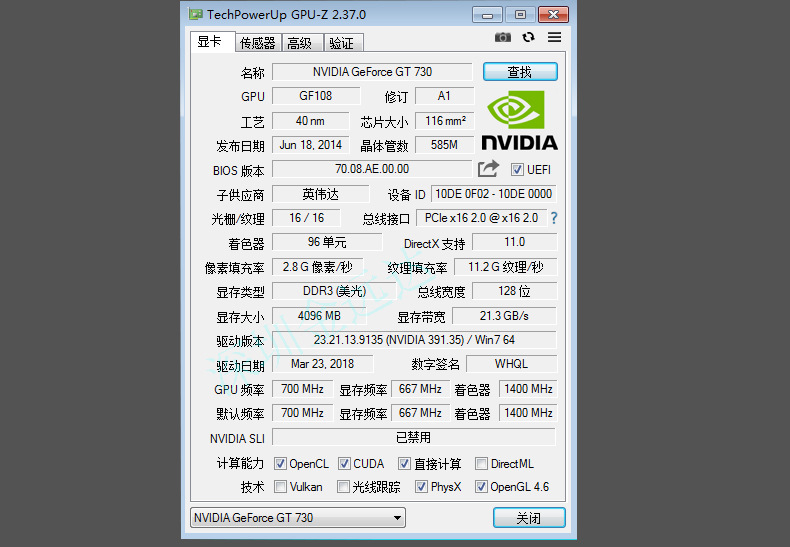This screenshot has width=790, height=547.
Task: Click the 查找 lookup button
Action: coord(520,72)
